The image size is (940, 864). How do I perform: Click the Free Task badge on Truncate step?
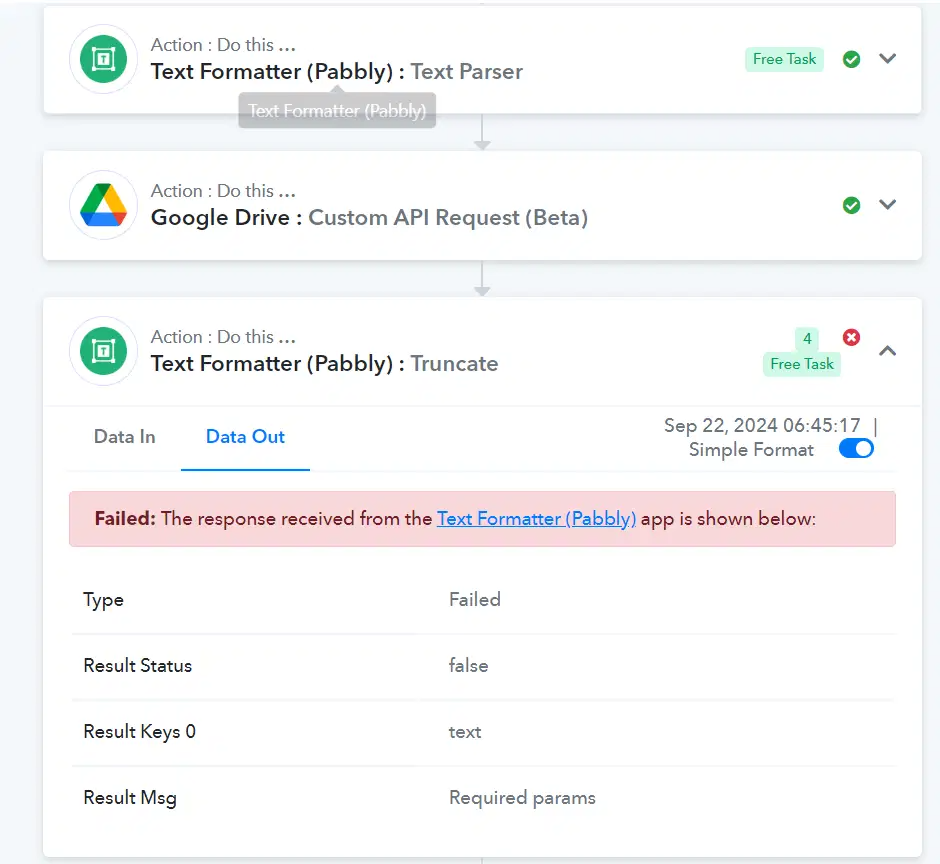[802, 364]
